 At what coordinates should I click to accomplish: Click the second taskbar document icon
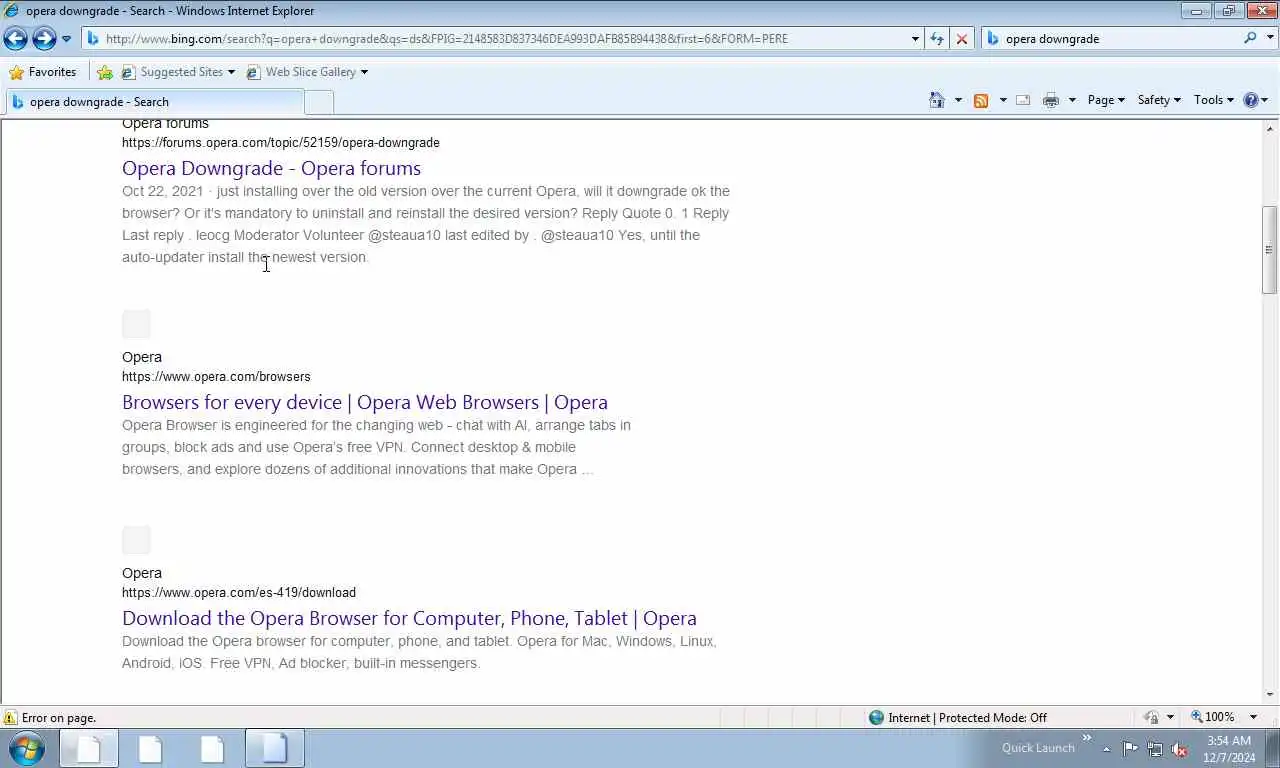click(x=150, y=748)
